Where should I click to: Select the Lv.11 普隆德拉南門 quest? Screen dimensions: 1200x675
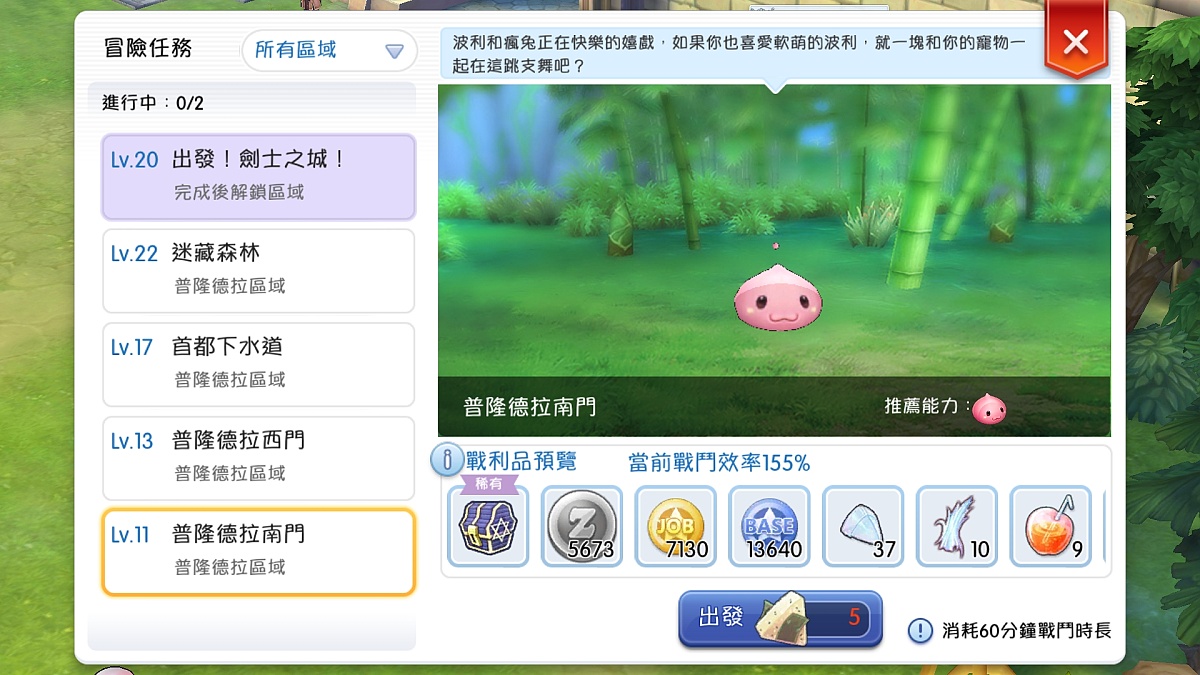258,552
